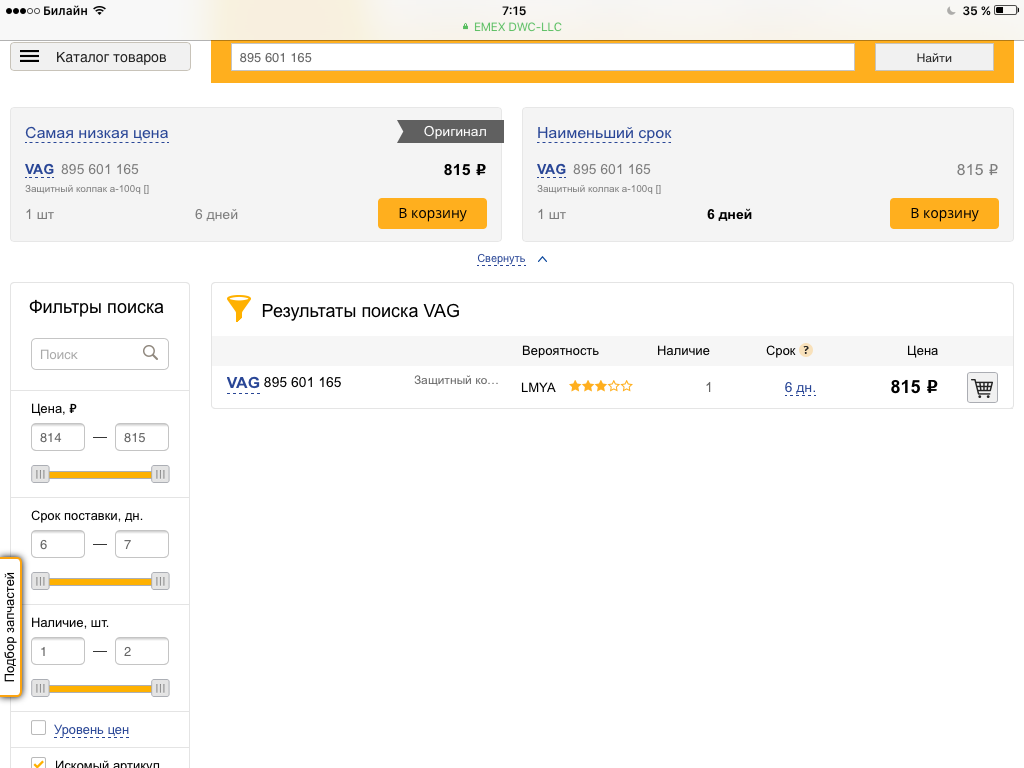Click the maximum price field showing 815

click(x=141, y=438)
